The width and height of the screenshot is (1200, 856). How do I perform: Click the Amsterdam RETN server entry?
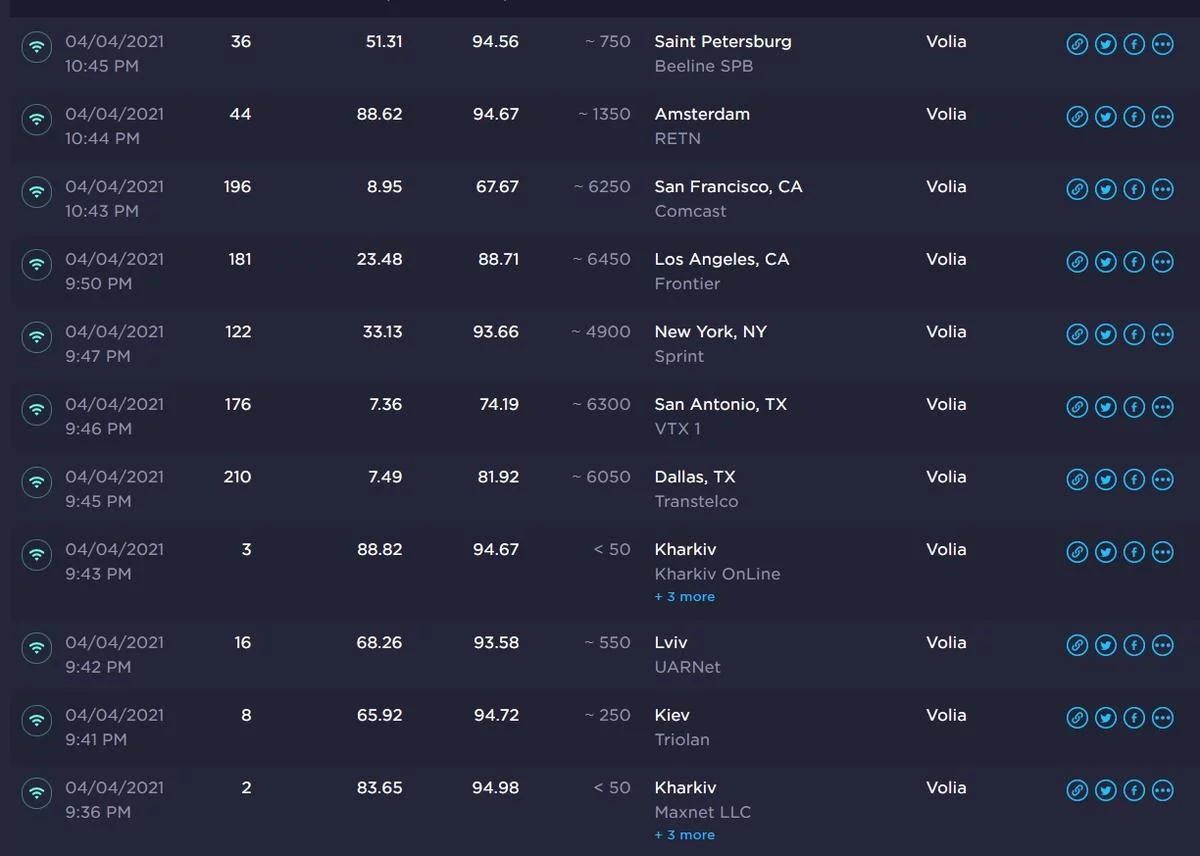tap(701, 114)
